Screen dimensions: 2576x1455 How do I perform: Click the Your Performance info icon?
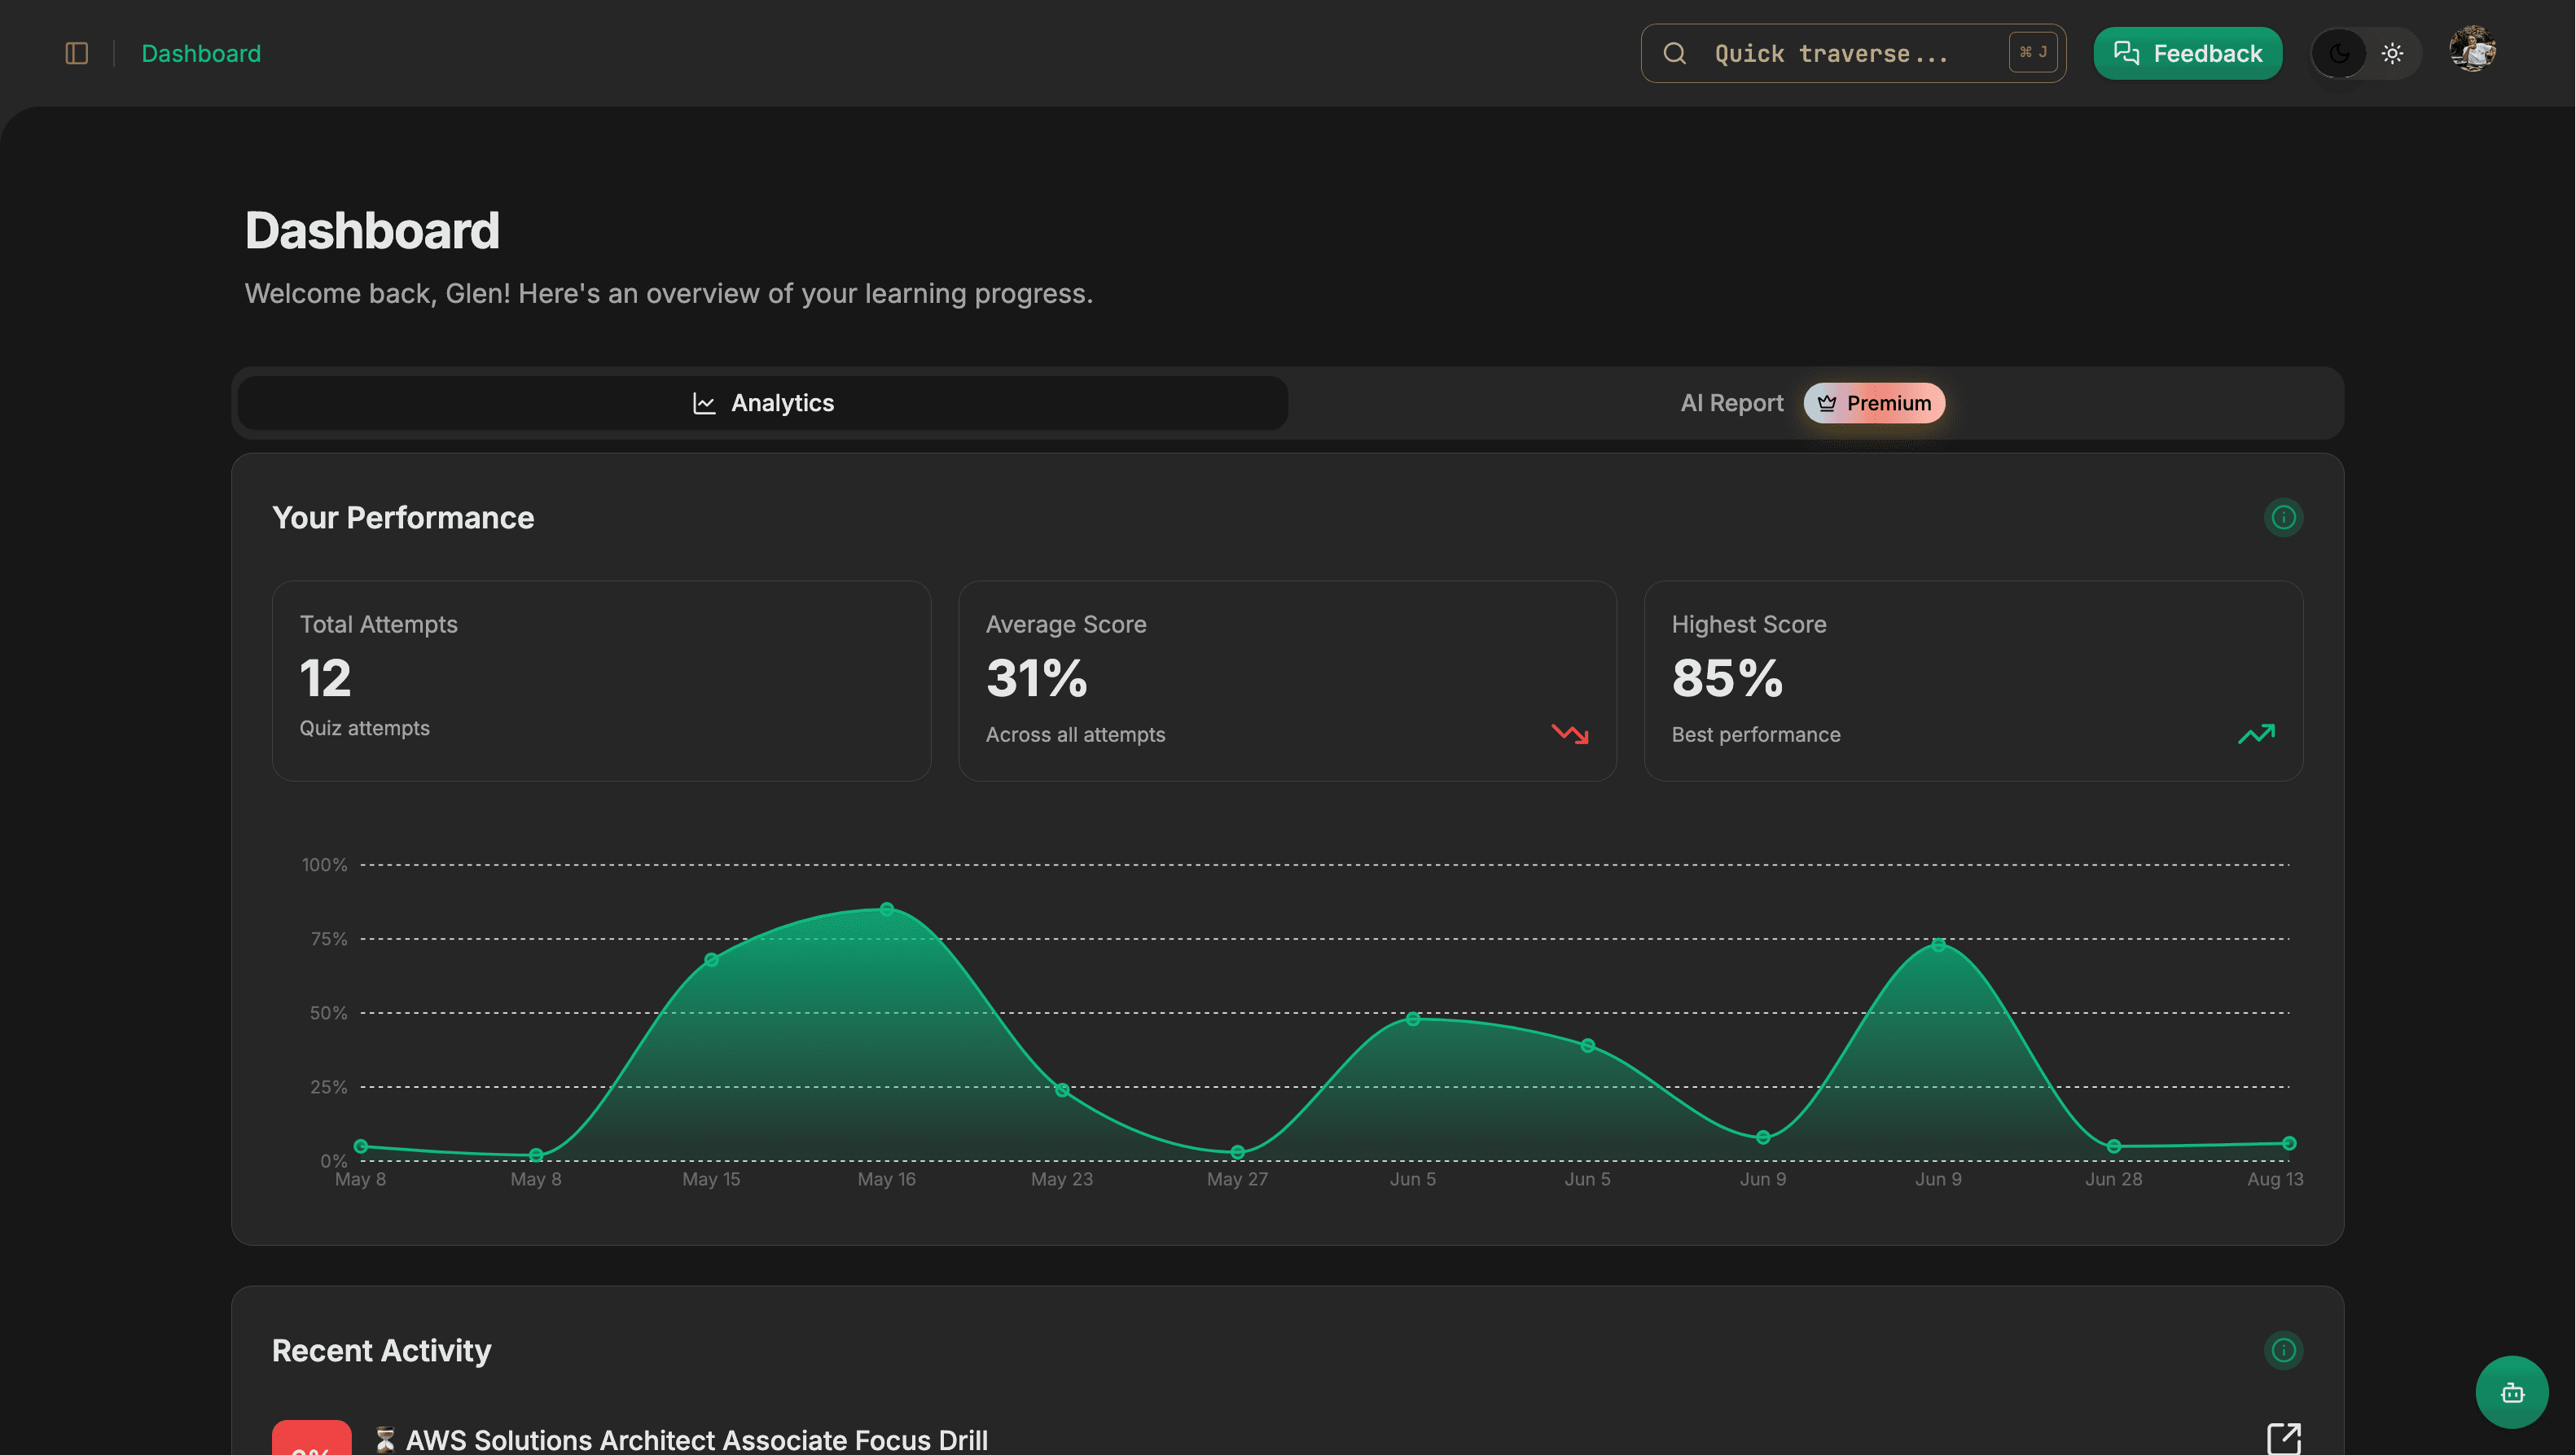pyautogui.click(x=2283, y=517)
